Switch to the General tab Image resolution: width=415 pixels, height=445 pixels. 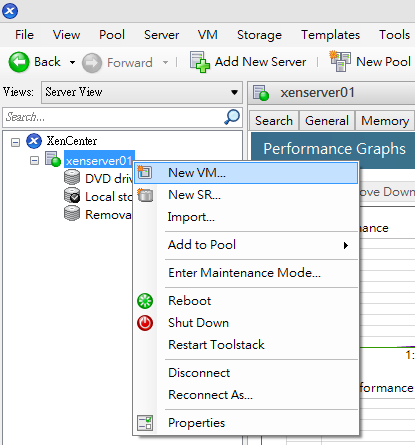(x=327, y=121)
